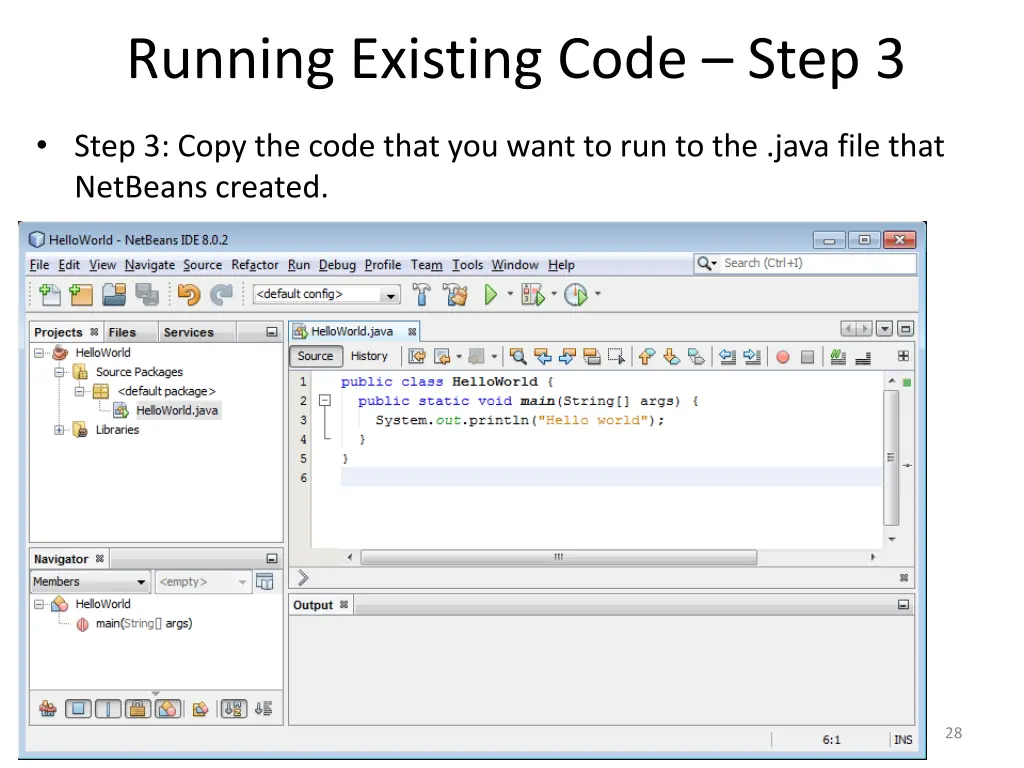Click the New Project toolbar icon
The image size is (1024, 768).
[81, 295]
